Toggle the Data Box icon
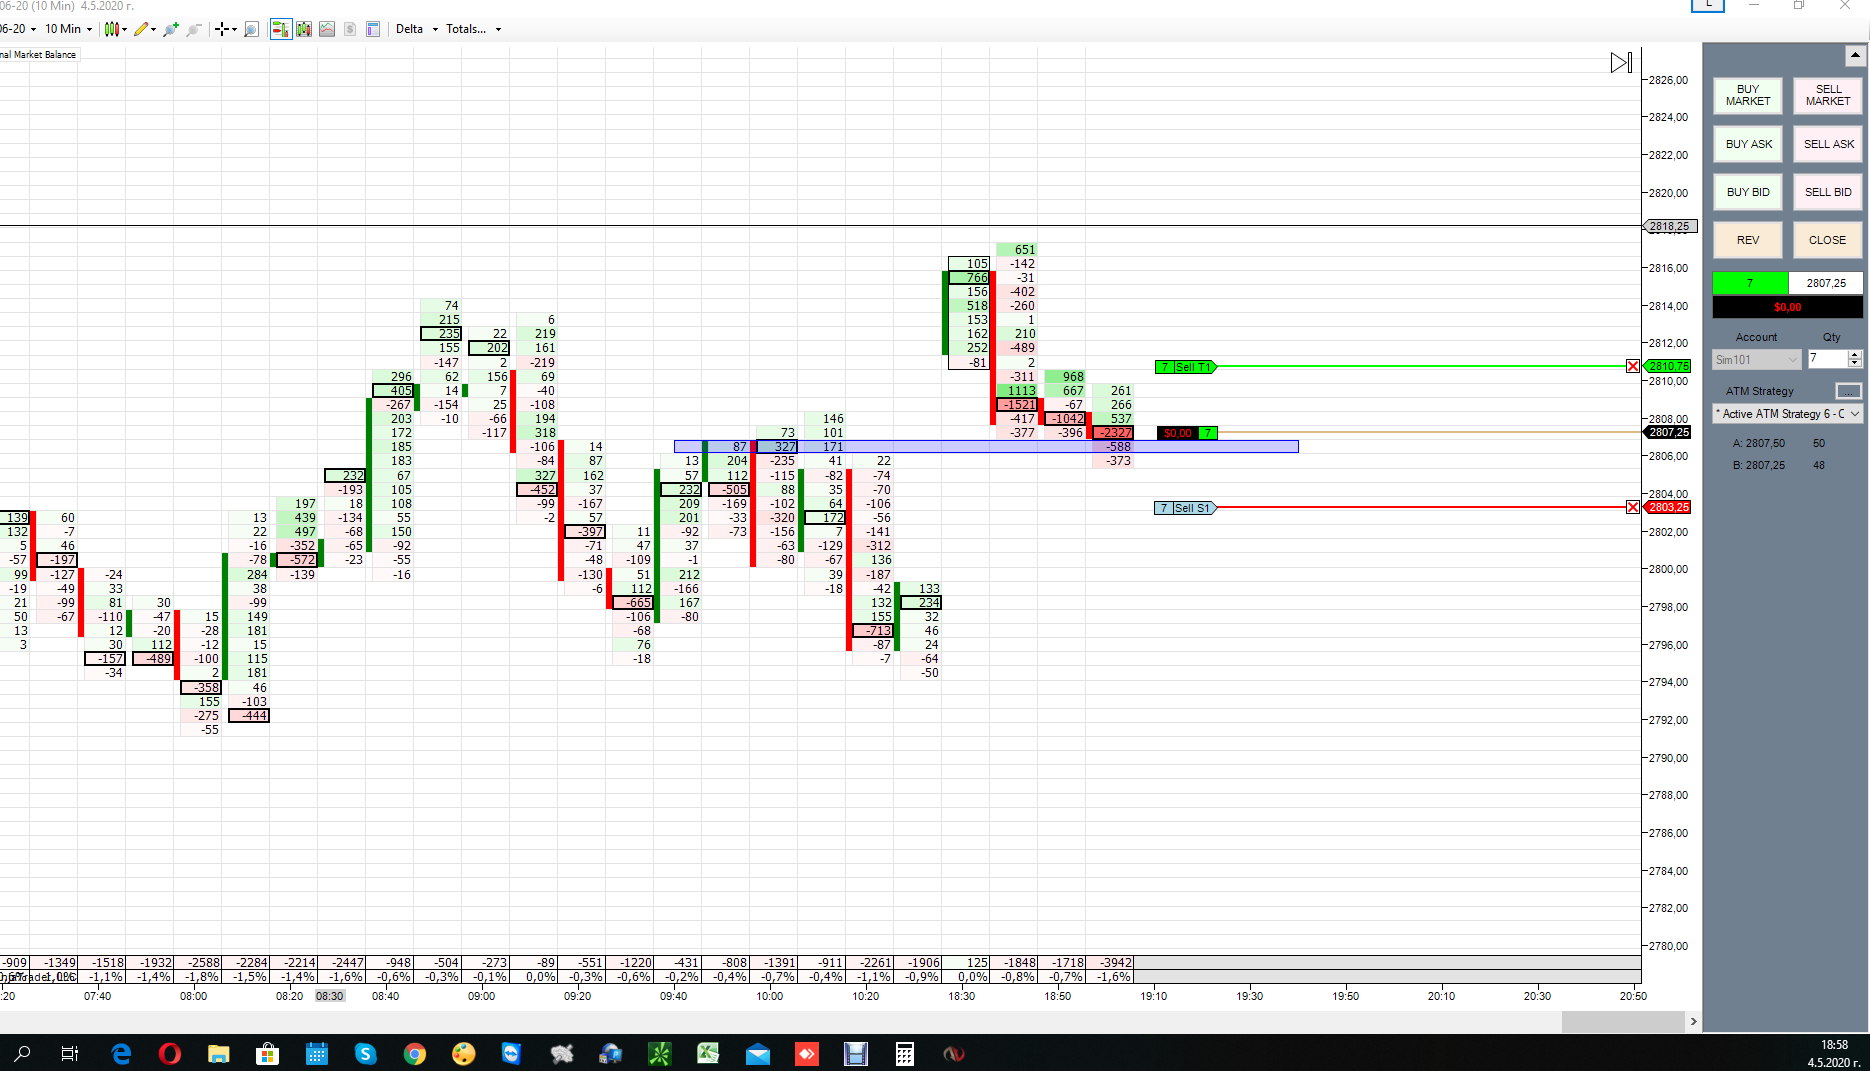The width and height of the screenshot is (1870, 1071). click(373, 29)
